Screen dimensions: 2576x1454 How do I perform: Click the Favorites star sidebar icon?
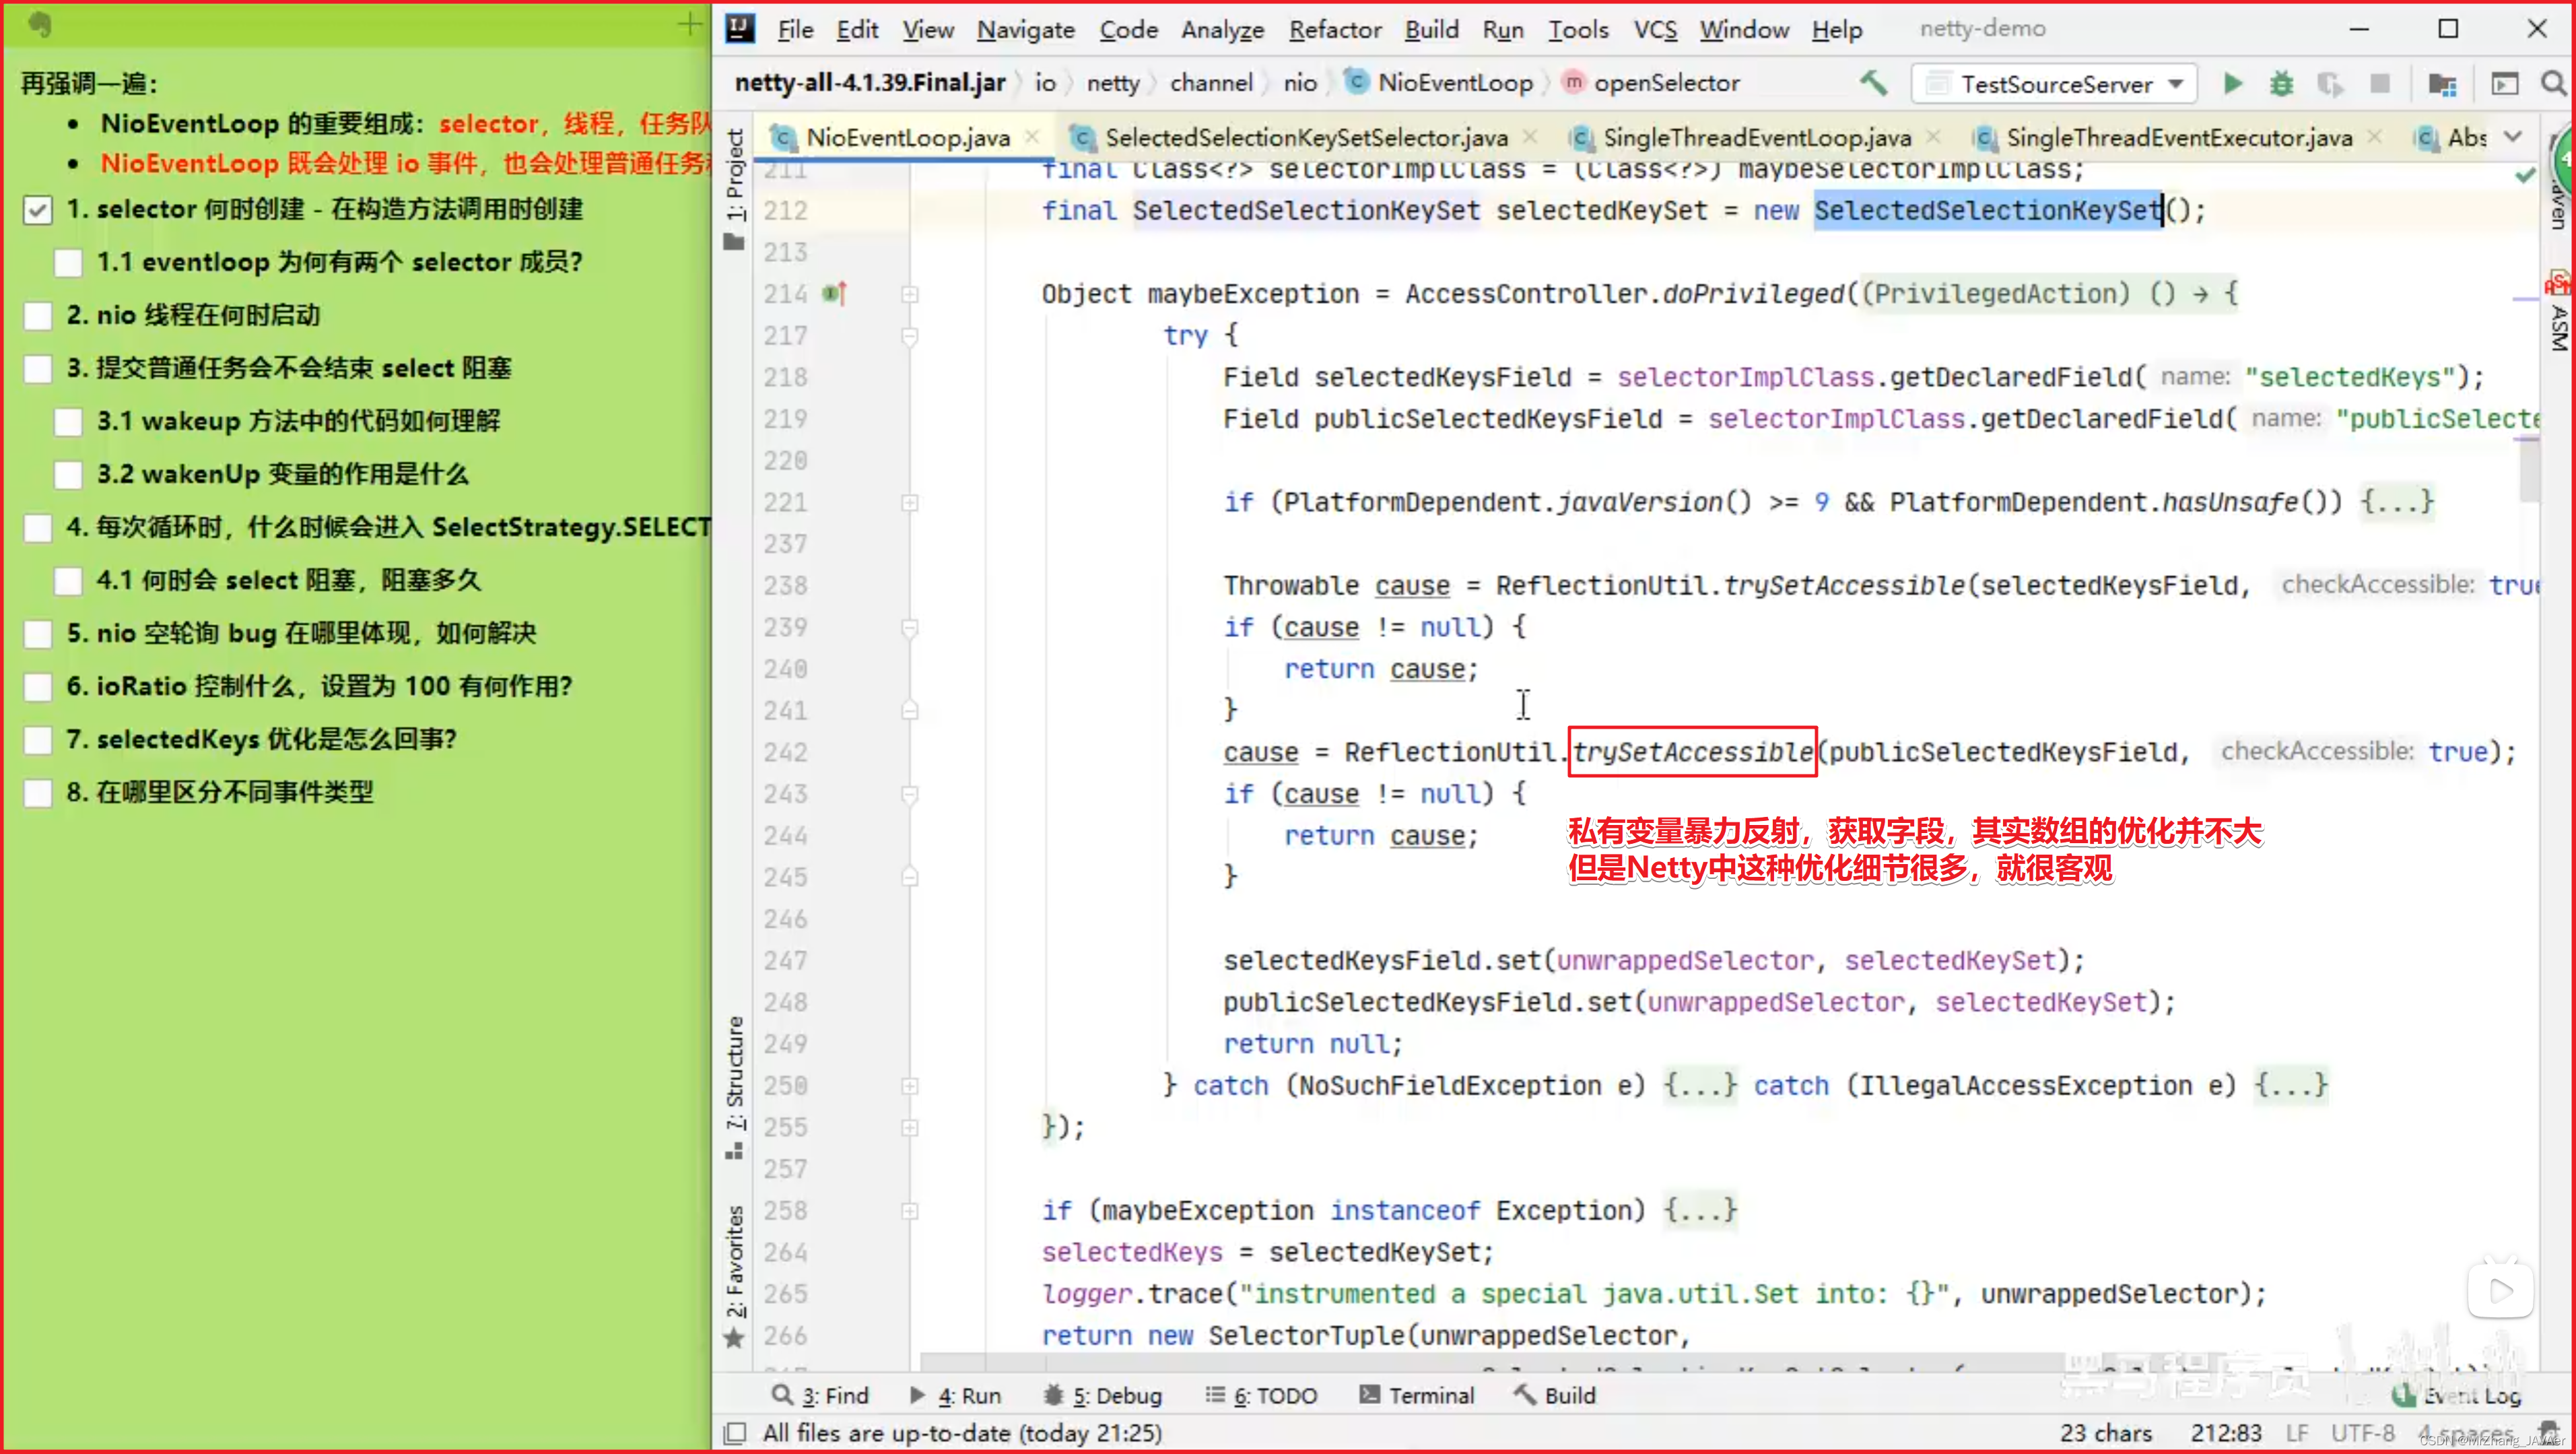point(734,1337)
